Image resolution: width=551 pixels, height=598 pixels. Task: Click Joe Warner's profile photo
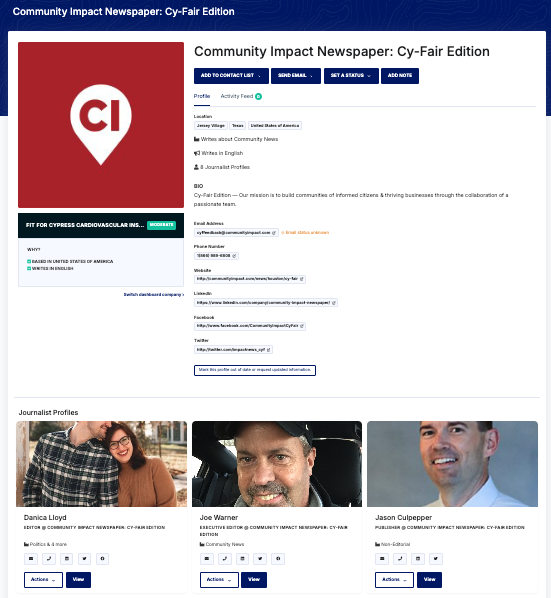click(277, 464)
